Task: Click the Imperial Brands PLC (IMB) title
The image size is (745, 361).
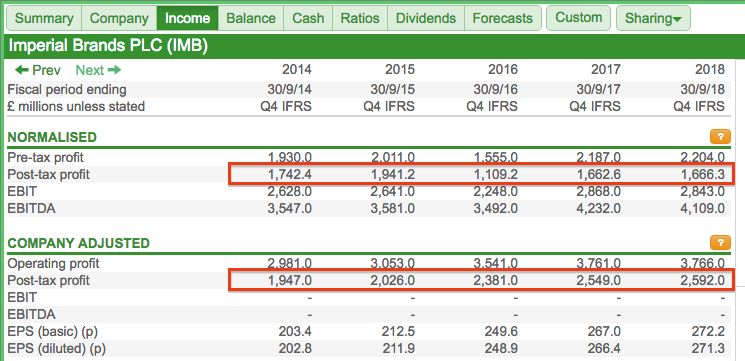Action: (108, 46)
